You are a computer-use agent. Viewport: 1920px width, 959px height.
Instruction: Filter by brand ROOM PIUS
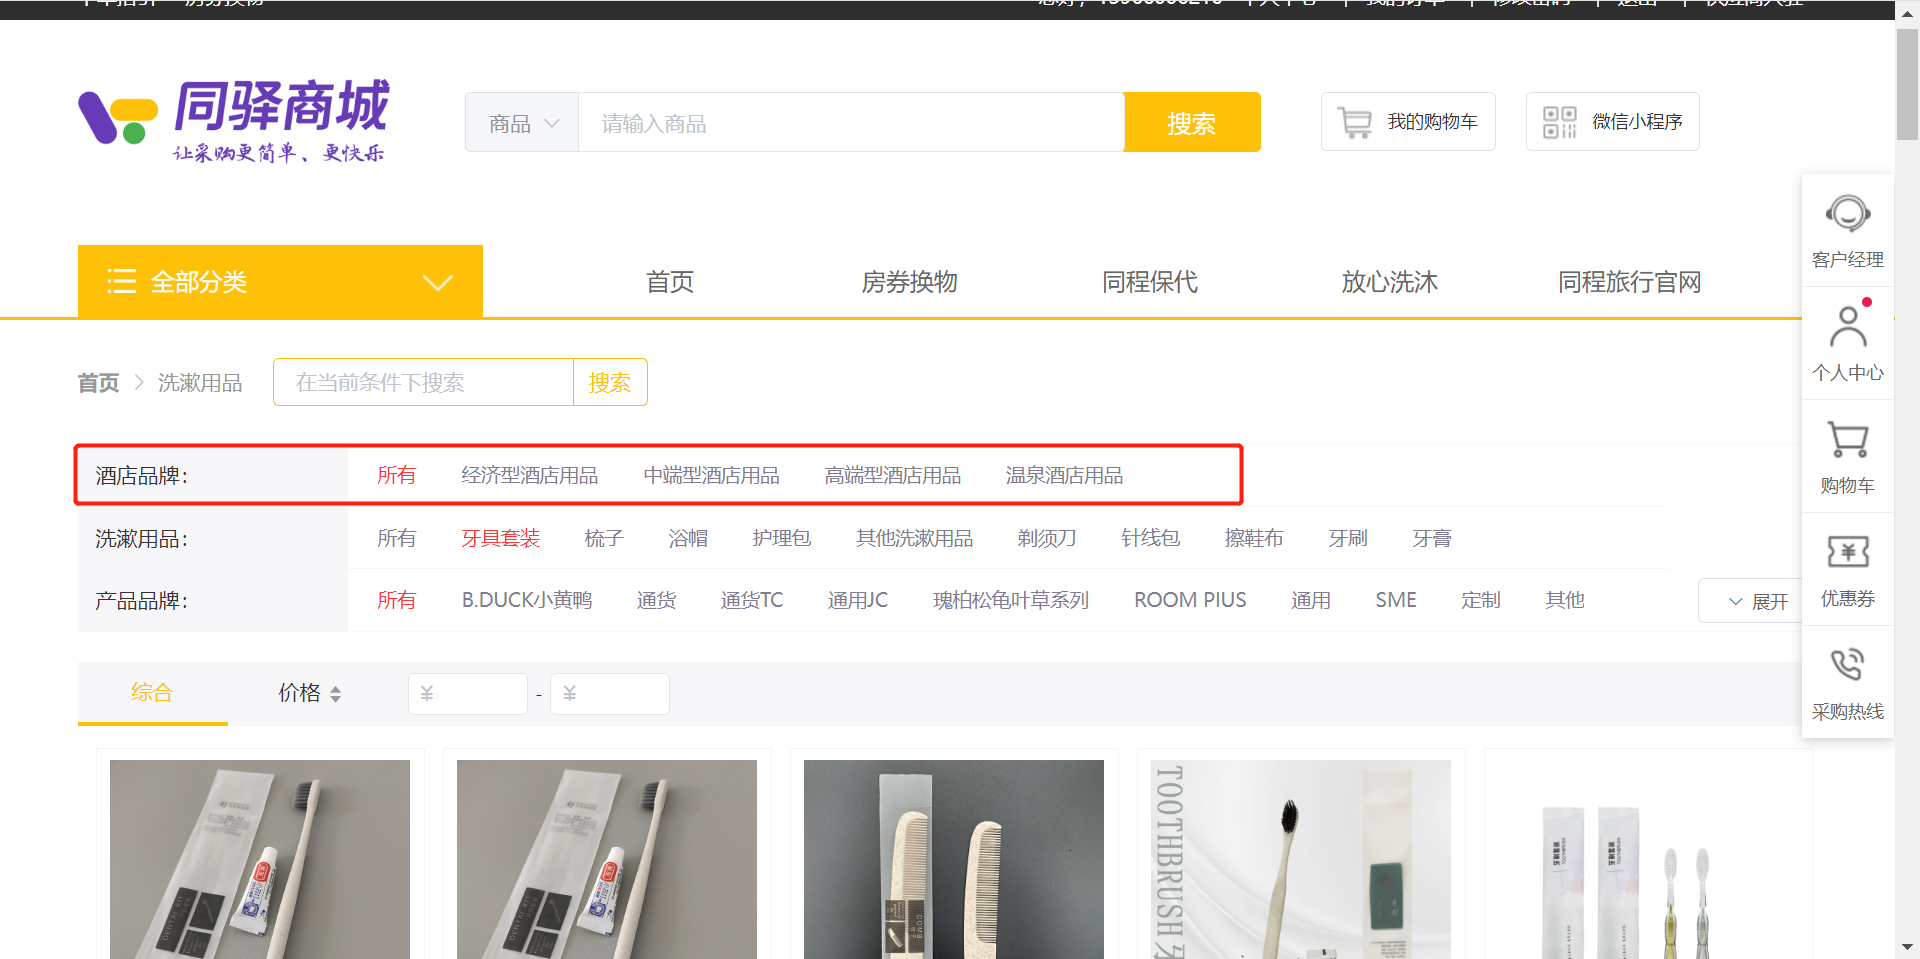(1190, 601)
